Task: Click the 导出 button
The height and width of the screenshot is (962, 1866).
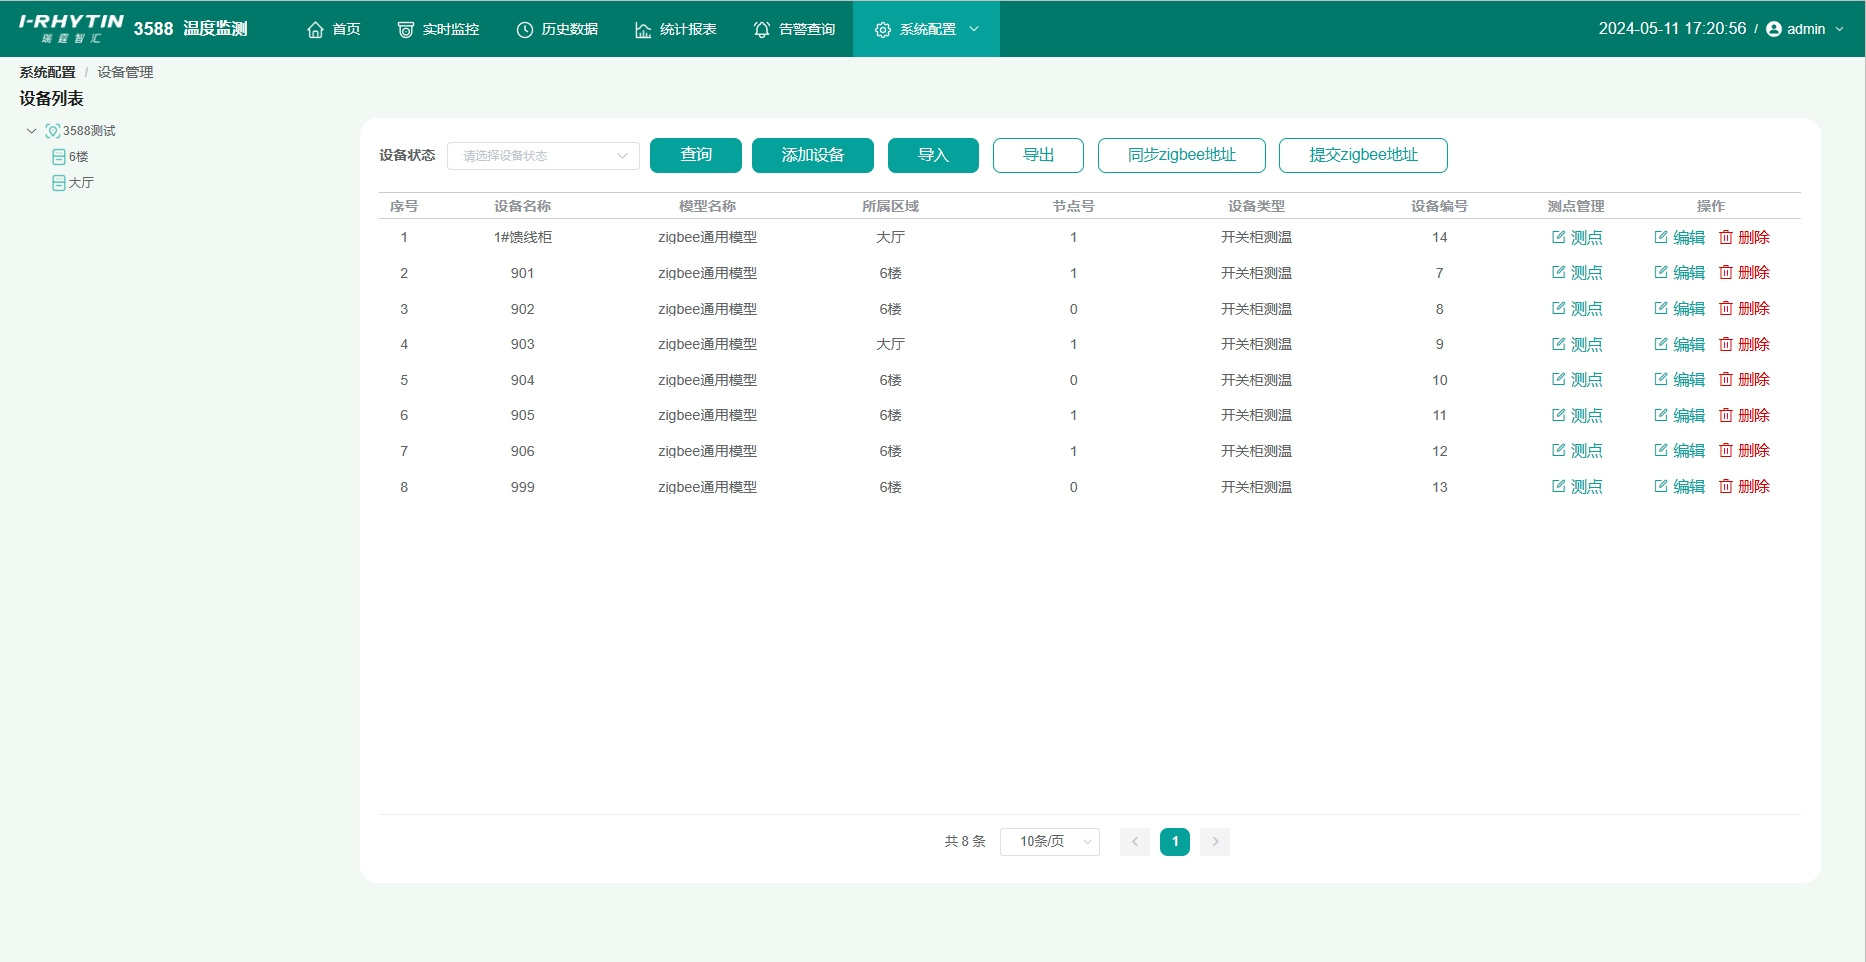Action: pos(1038,155)
